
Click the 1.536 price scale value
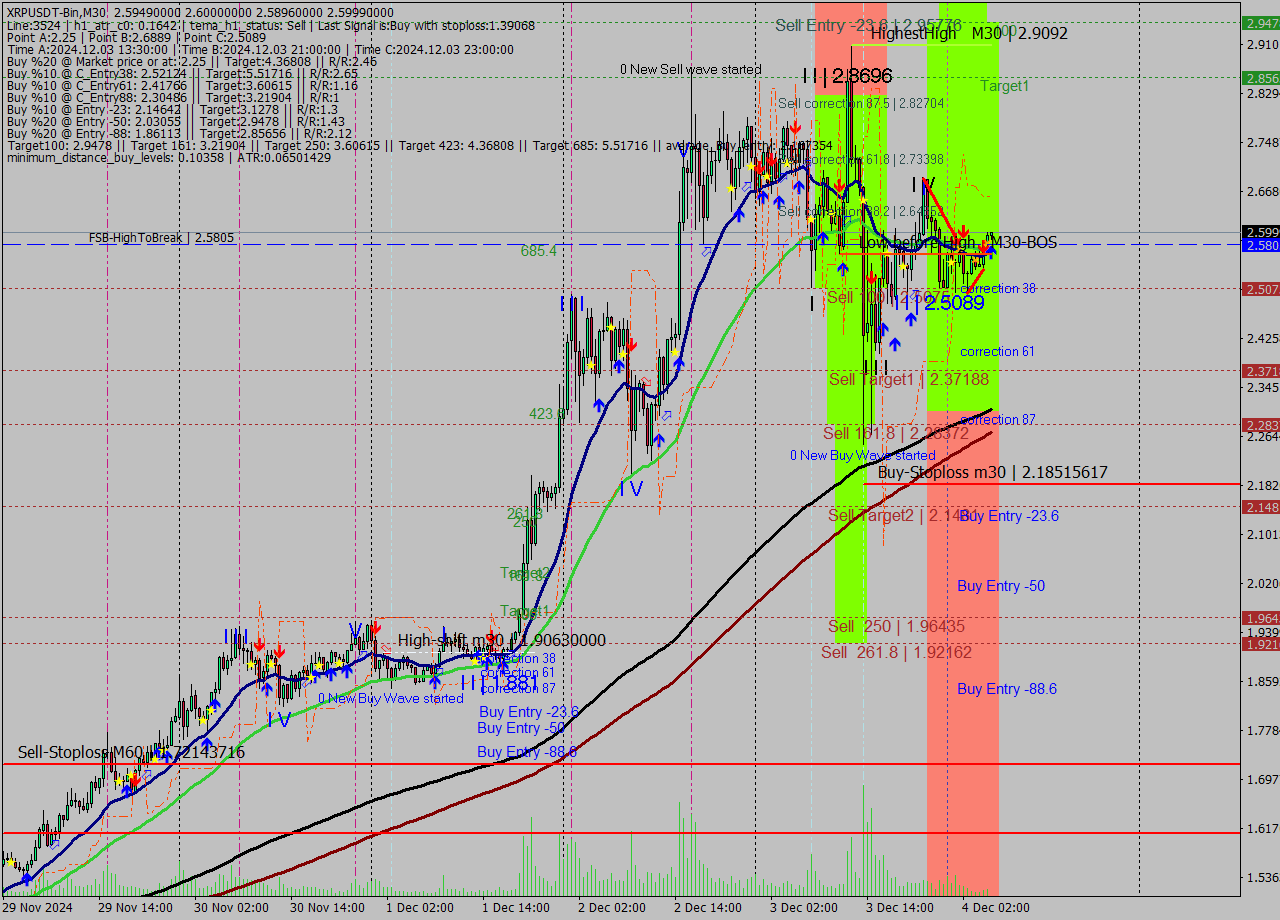(x=1262, y=877)
